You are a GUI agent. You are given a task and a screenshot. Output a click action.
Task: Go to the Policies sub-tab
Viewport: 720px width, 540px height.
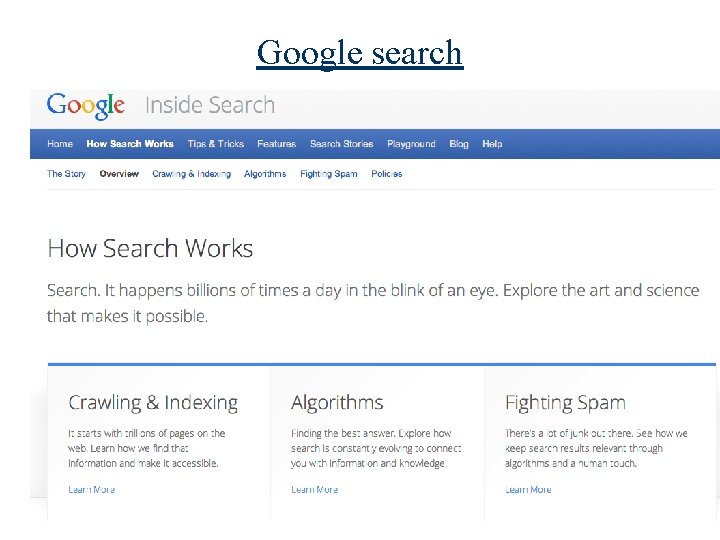pyautogui.click(x=386, y=174)
